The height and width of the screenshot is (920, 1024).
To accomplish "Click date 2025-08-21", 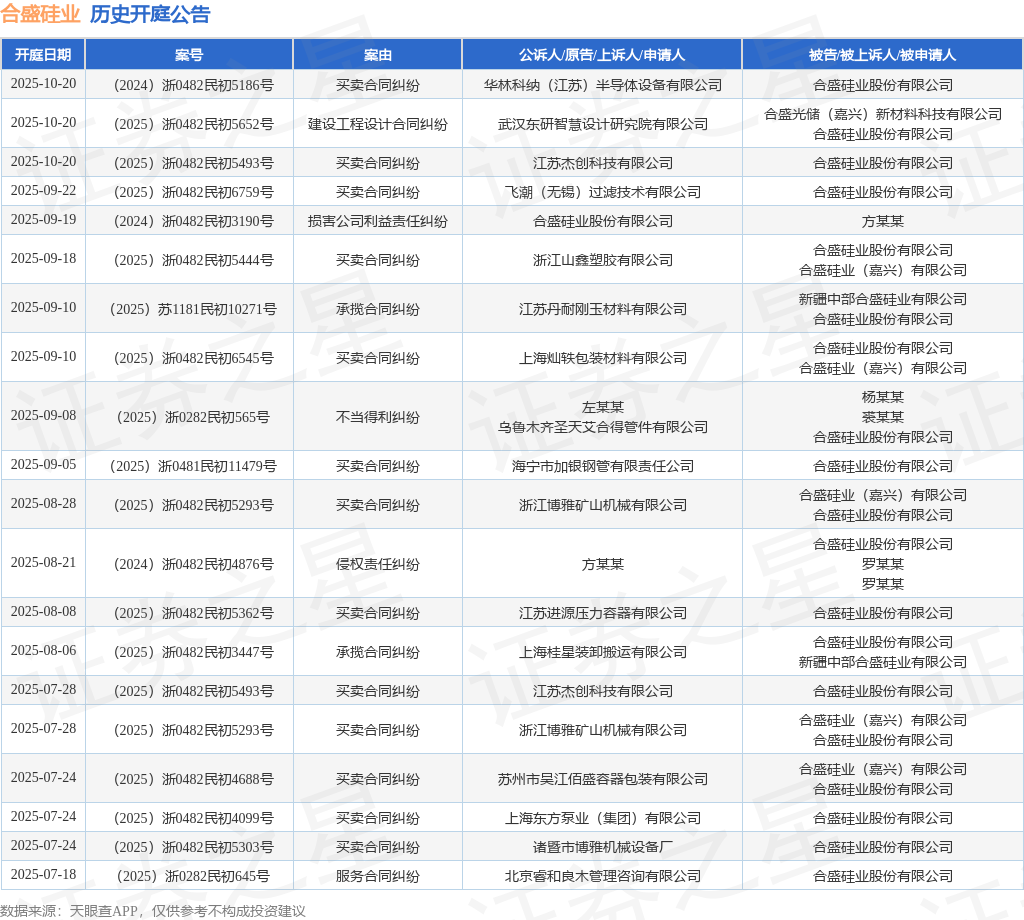I will pyautogui.click(x=43, y=563).
